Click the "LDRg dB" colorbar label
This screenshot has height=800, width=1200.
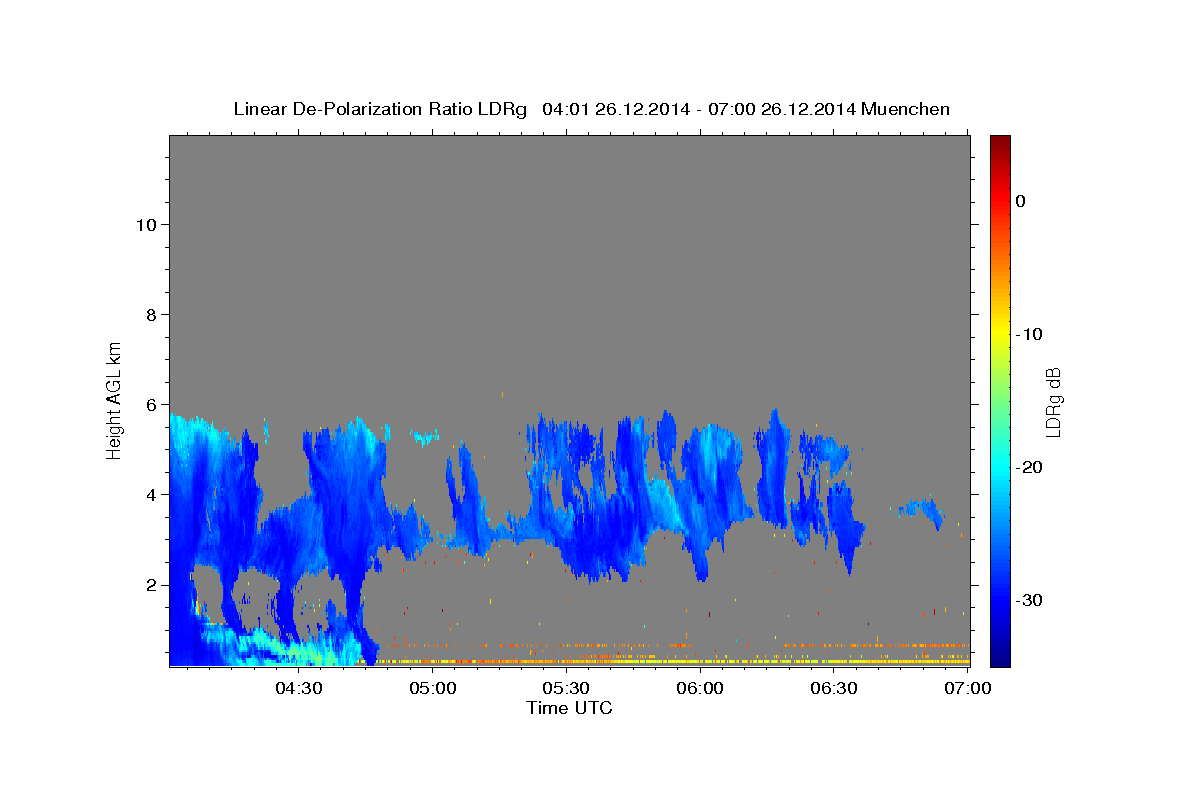pyautogui.click(x=1052, y=401)
